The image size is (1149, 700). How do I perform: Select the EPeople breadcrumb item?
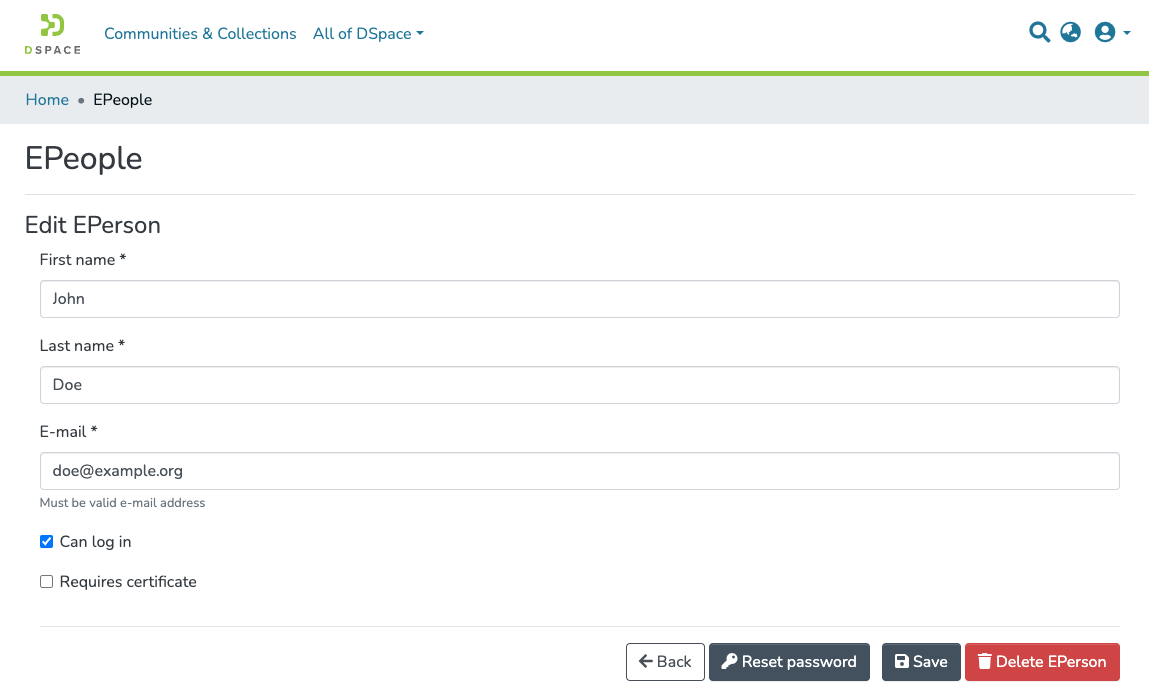[x=122, y=99]
